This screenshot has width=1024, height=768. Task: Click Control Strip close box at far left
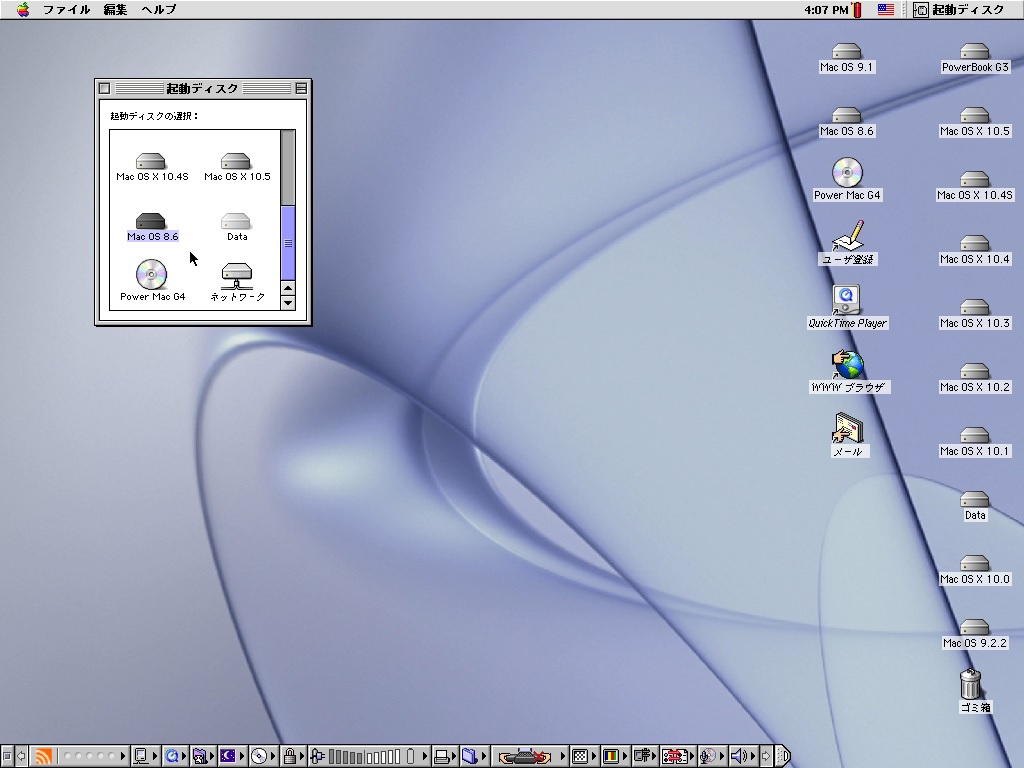pyautogui.click(x=7, y=756)
